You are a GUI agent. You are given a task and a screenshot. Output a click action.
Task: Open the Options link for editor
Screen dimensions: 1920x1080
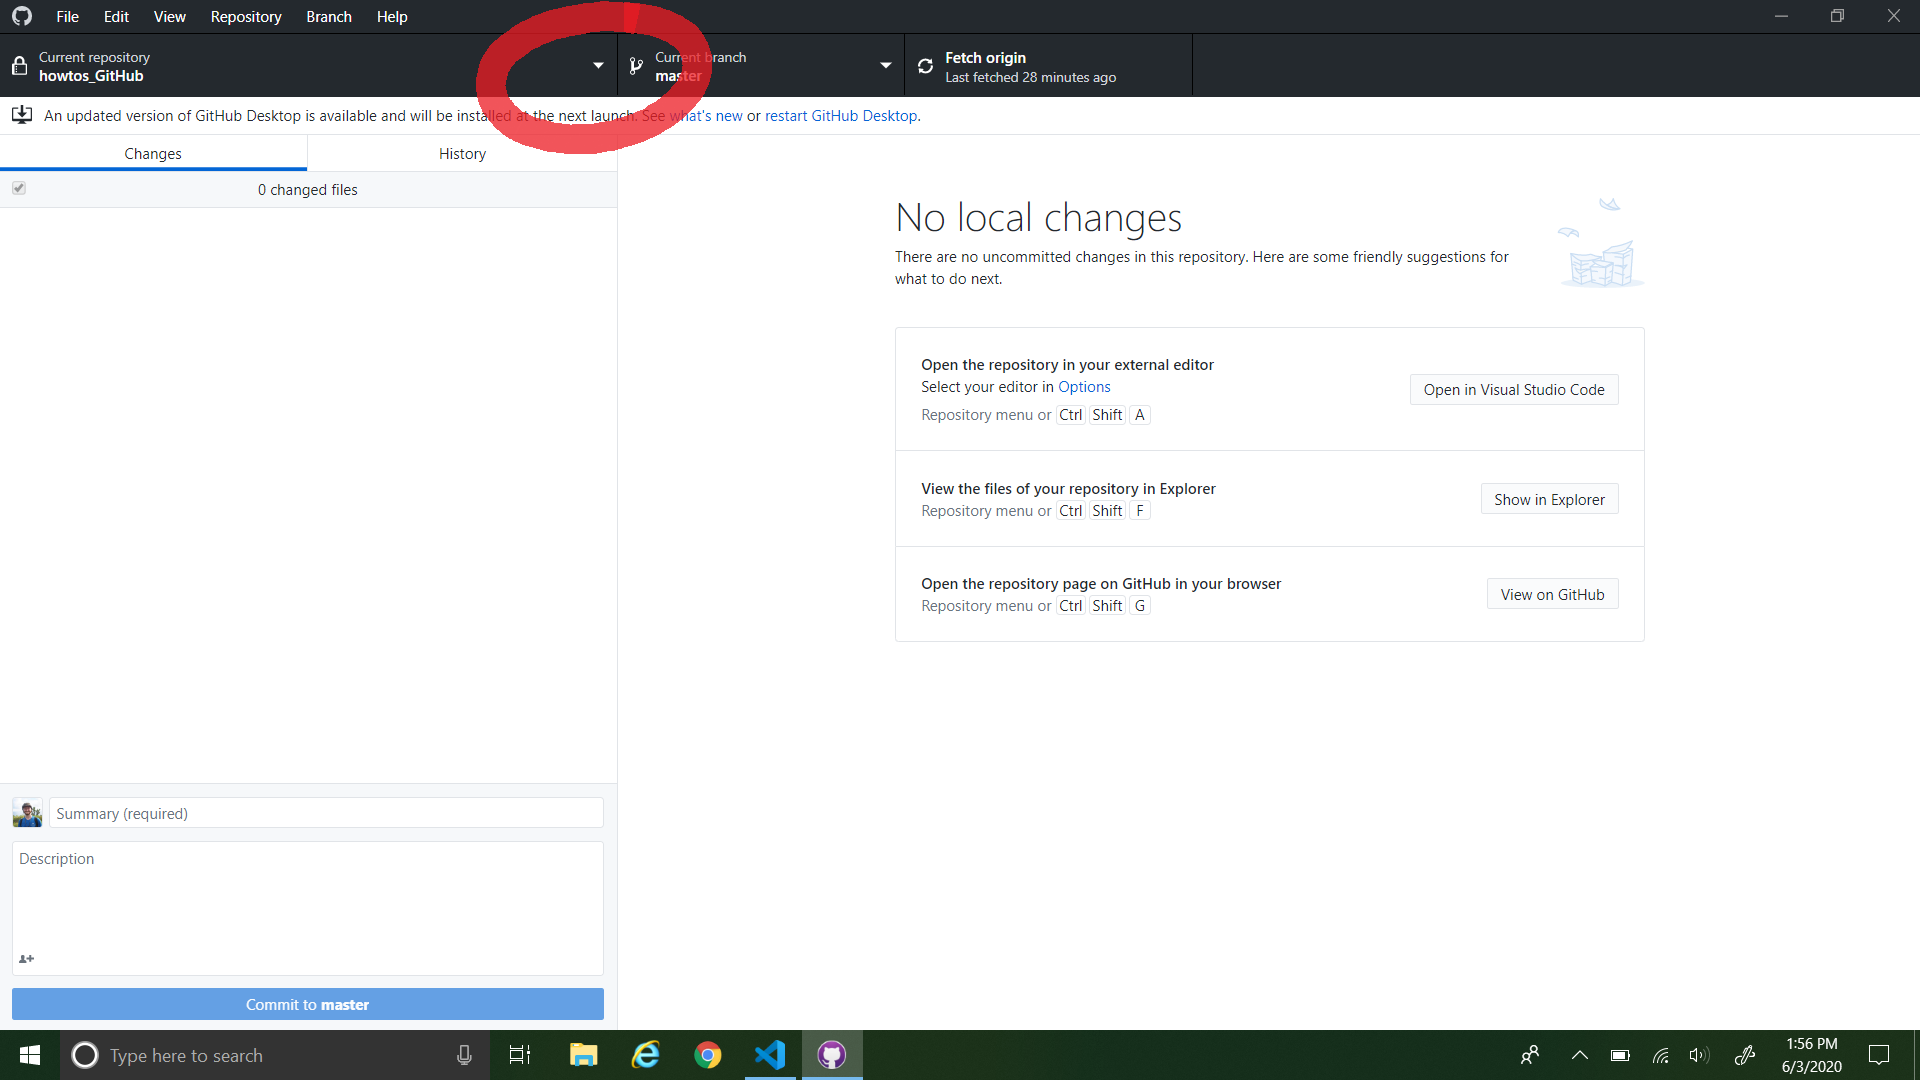pyautogui.click(x=1084, y=387)
